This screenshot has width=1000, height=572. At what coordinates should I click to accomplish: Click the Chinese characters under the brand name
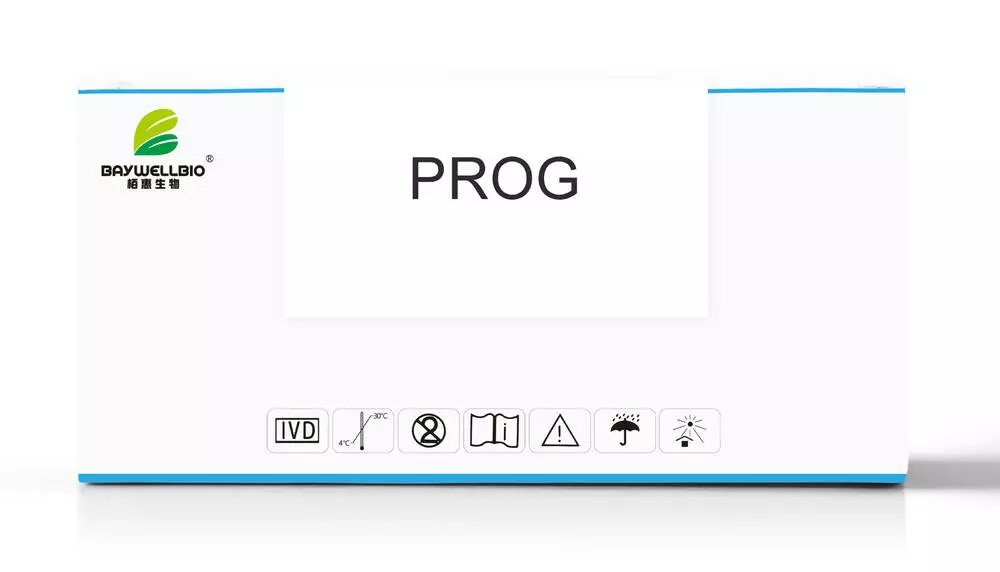153,184
